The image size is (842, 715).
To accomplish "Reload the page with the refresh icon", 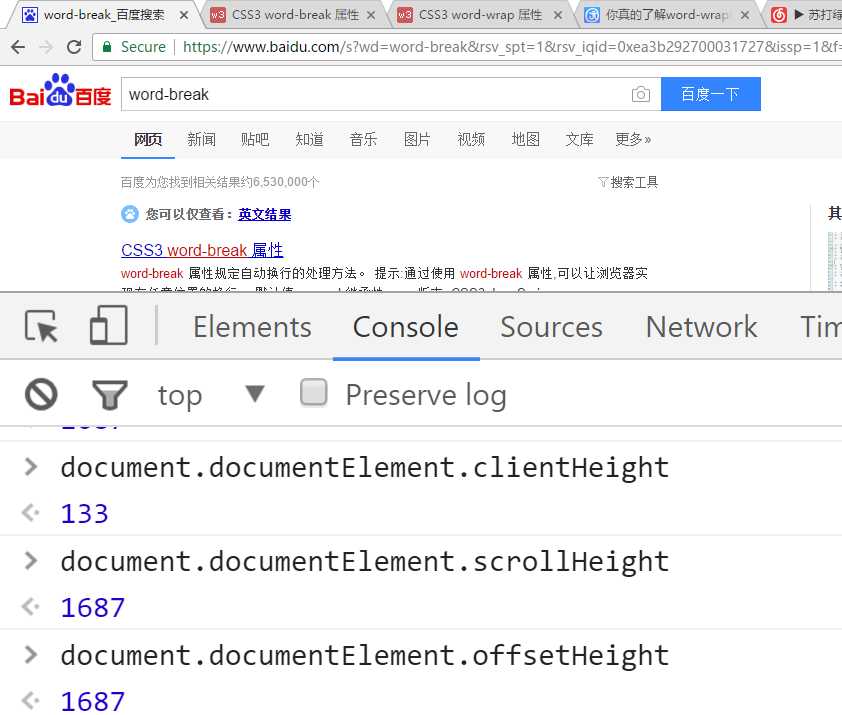I will click(74, 47).
